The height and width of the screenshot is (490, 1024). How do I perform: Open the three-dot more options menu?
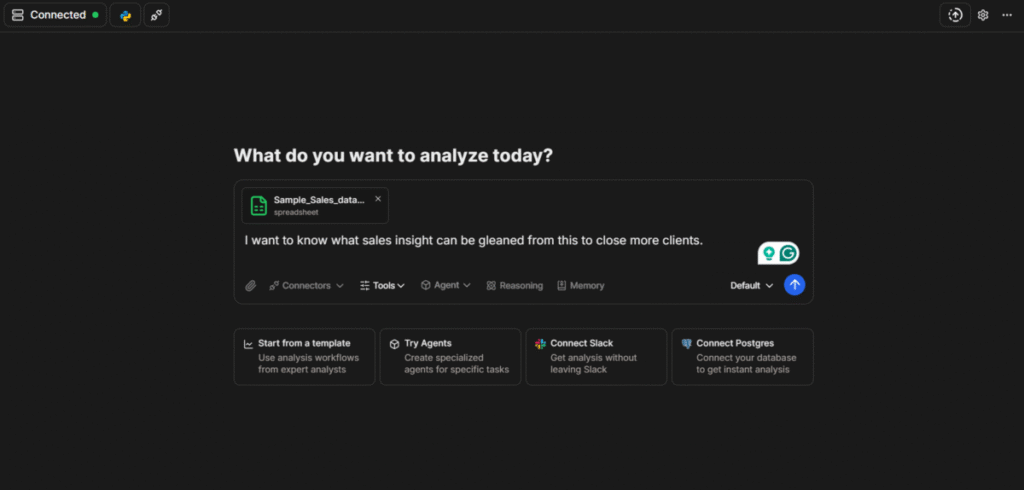click(1007, 15)
